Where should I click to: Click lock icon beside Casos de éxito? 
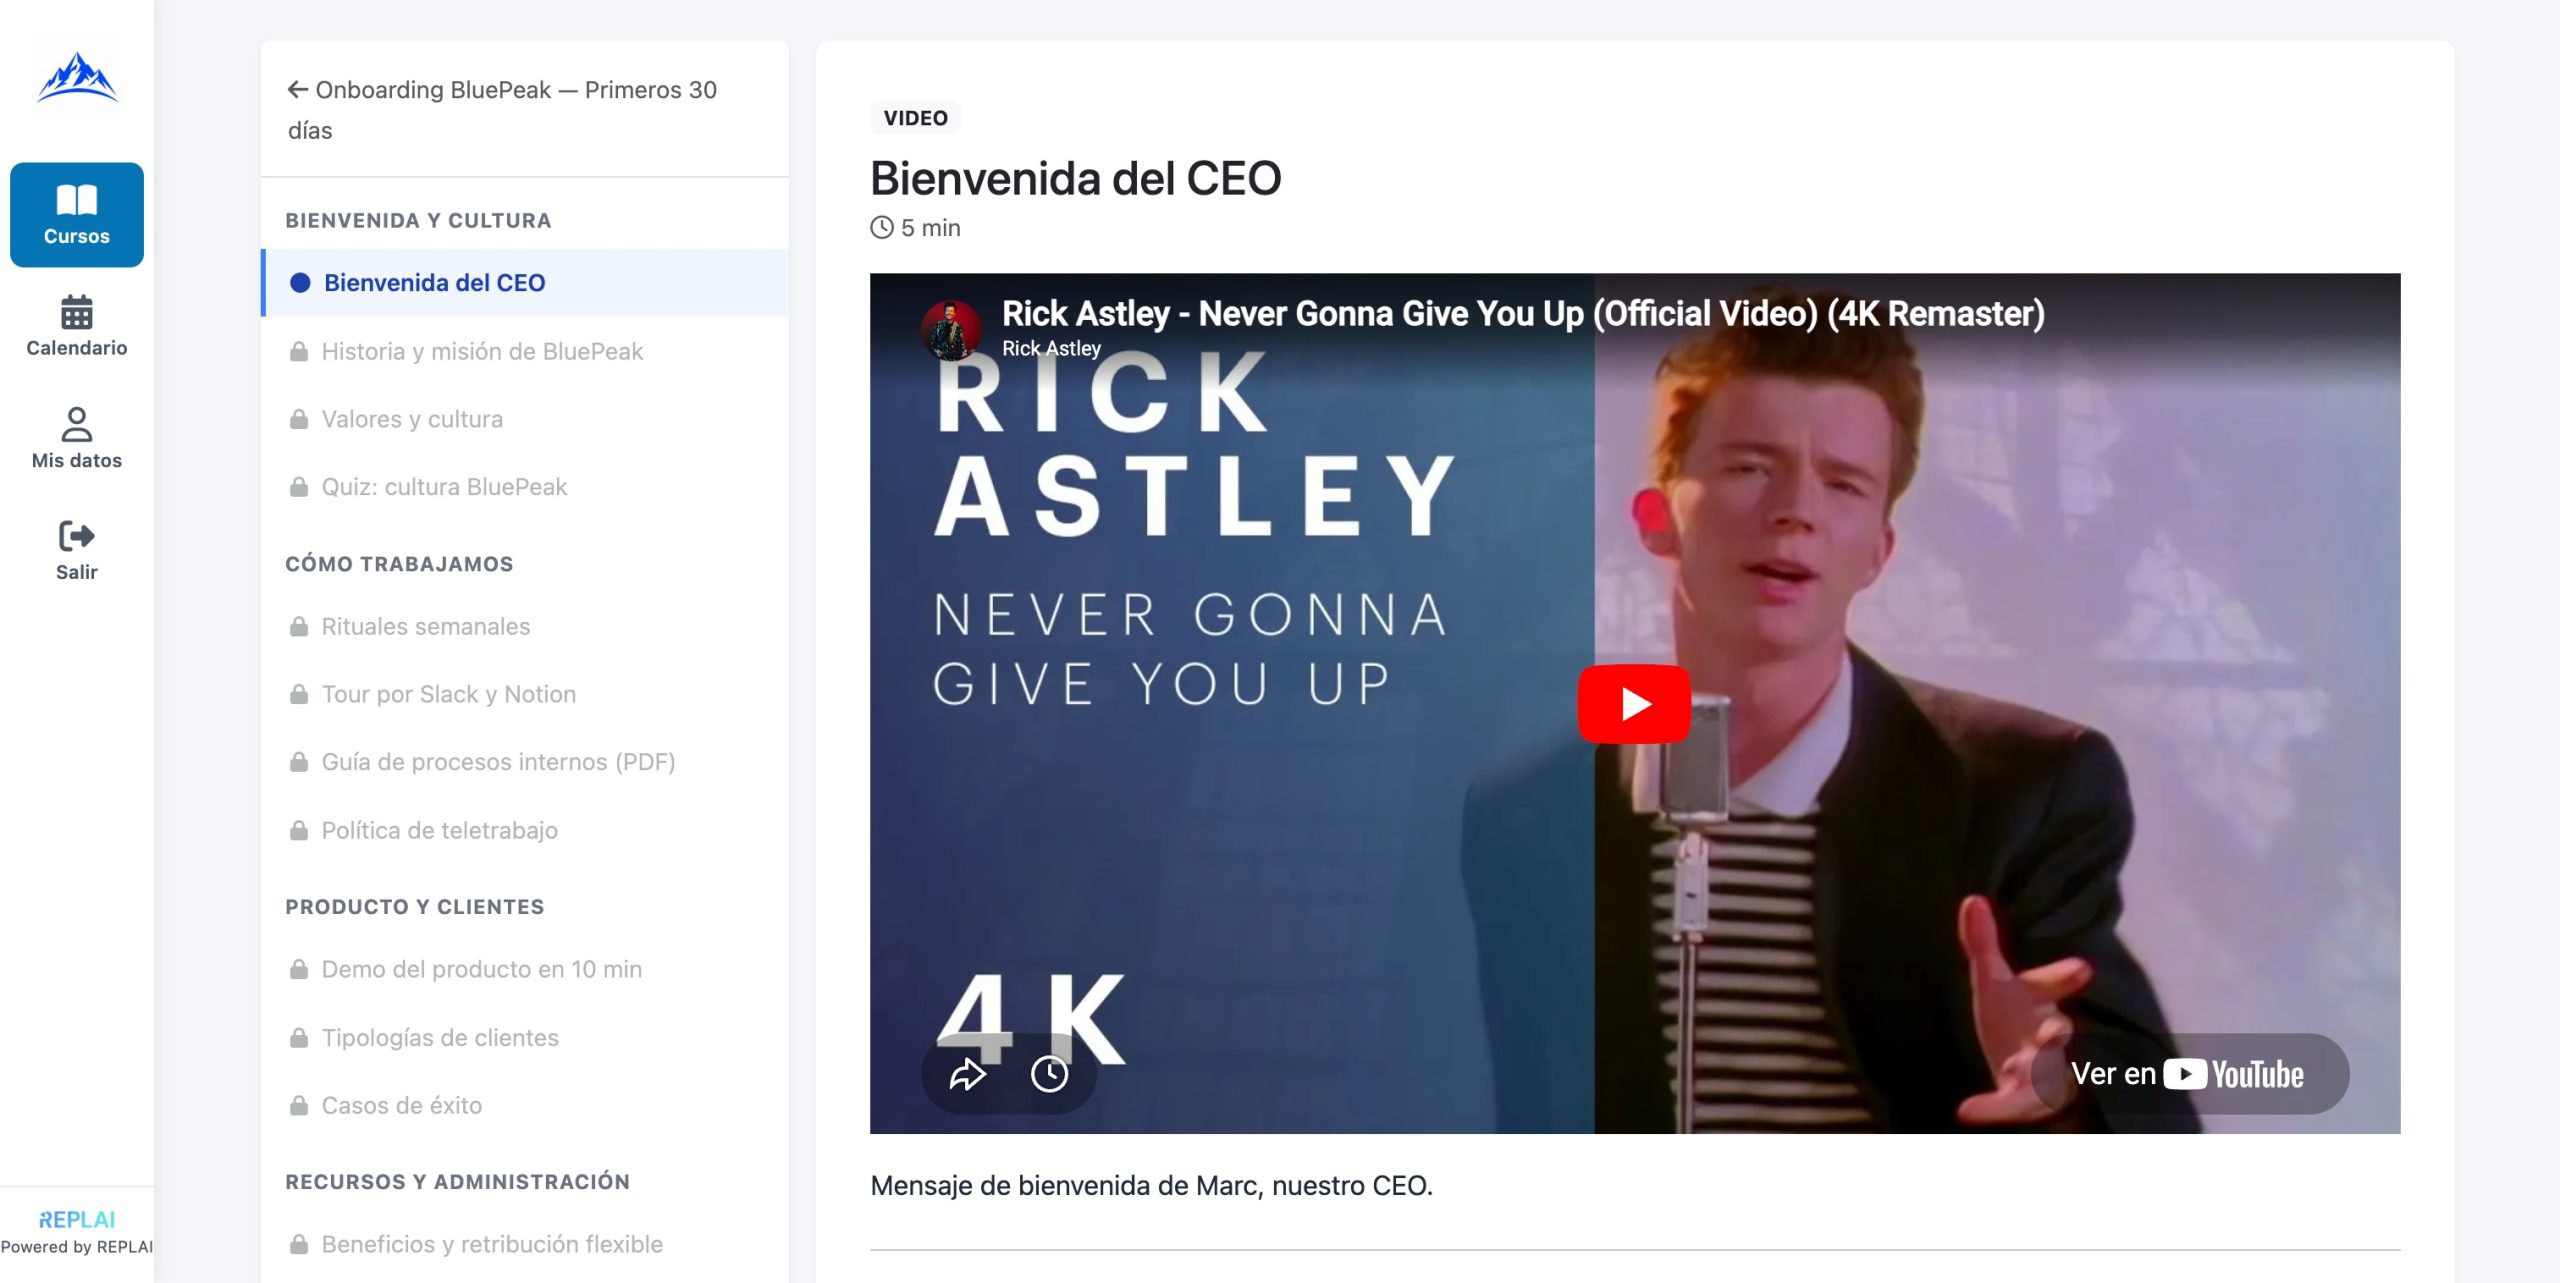click(x=298, y=1105)
